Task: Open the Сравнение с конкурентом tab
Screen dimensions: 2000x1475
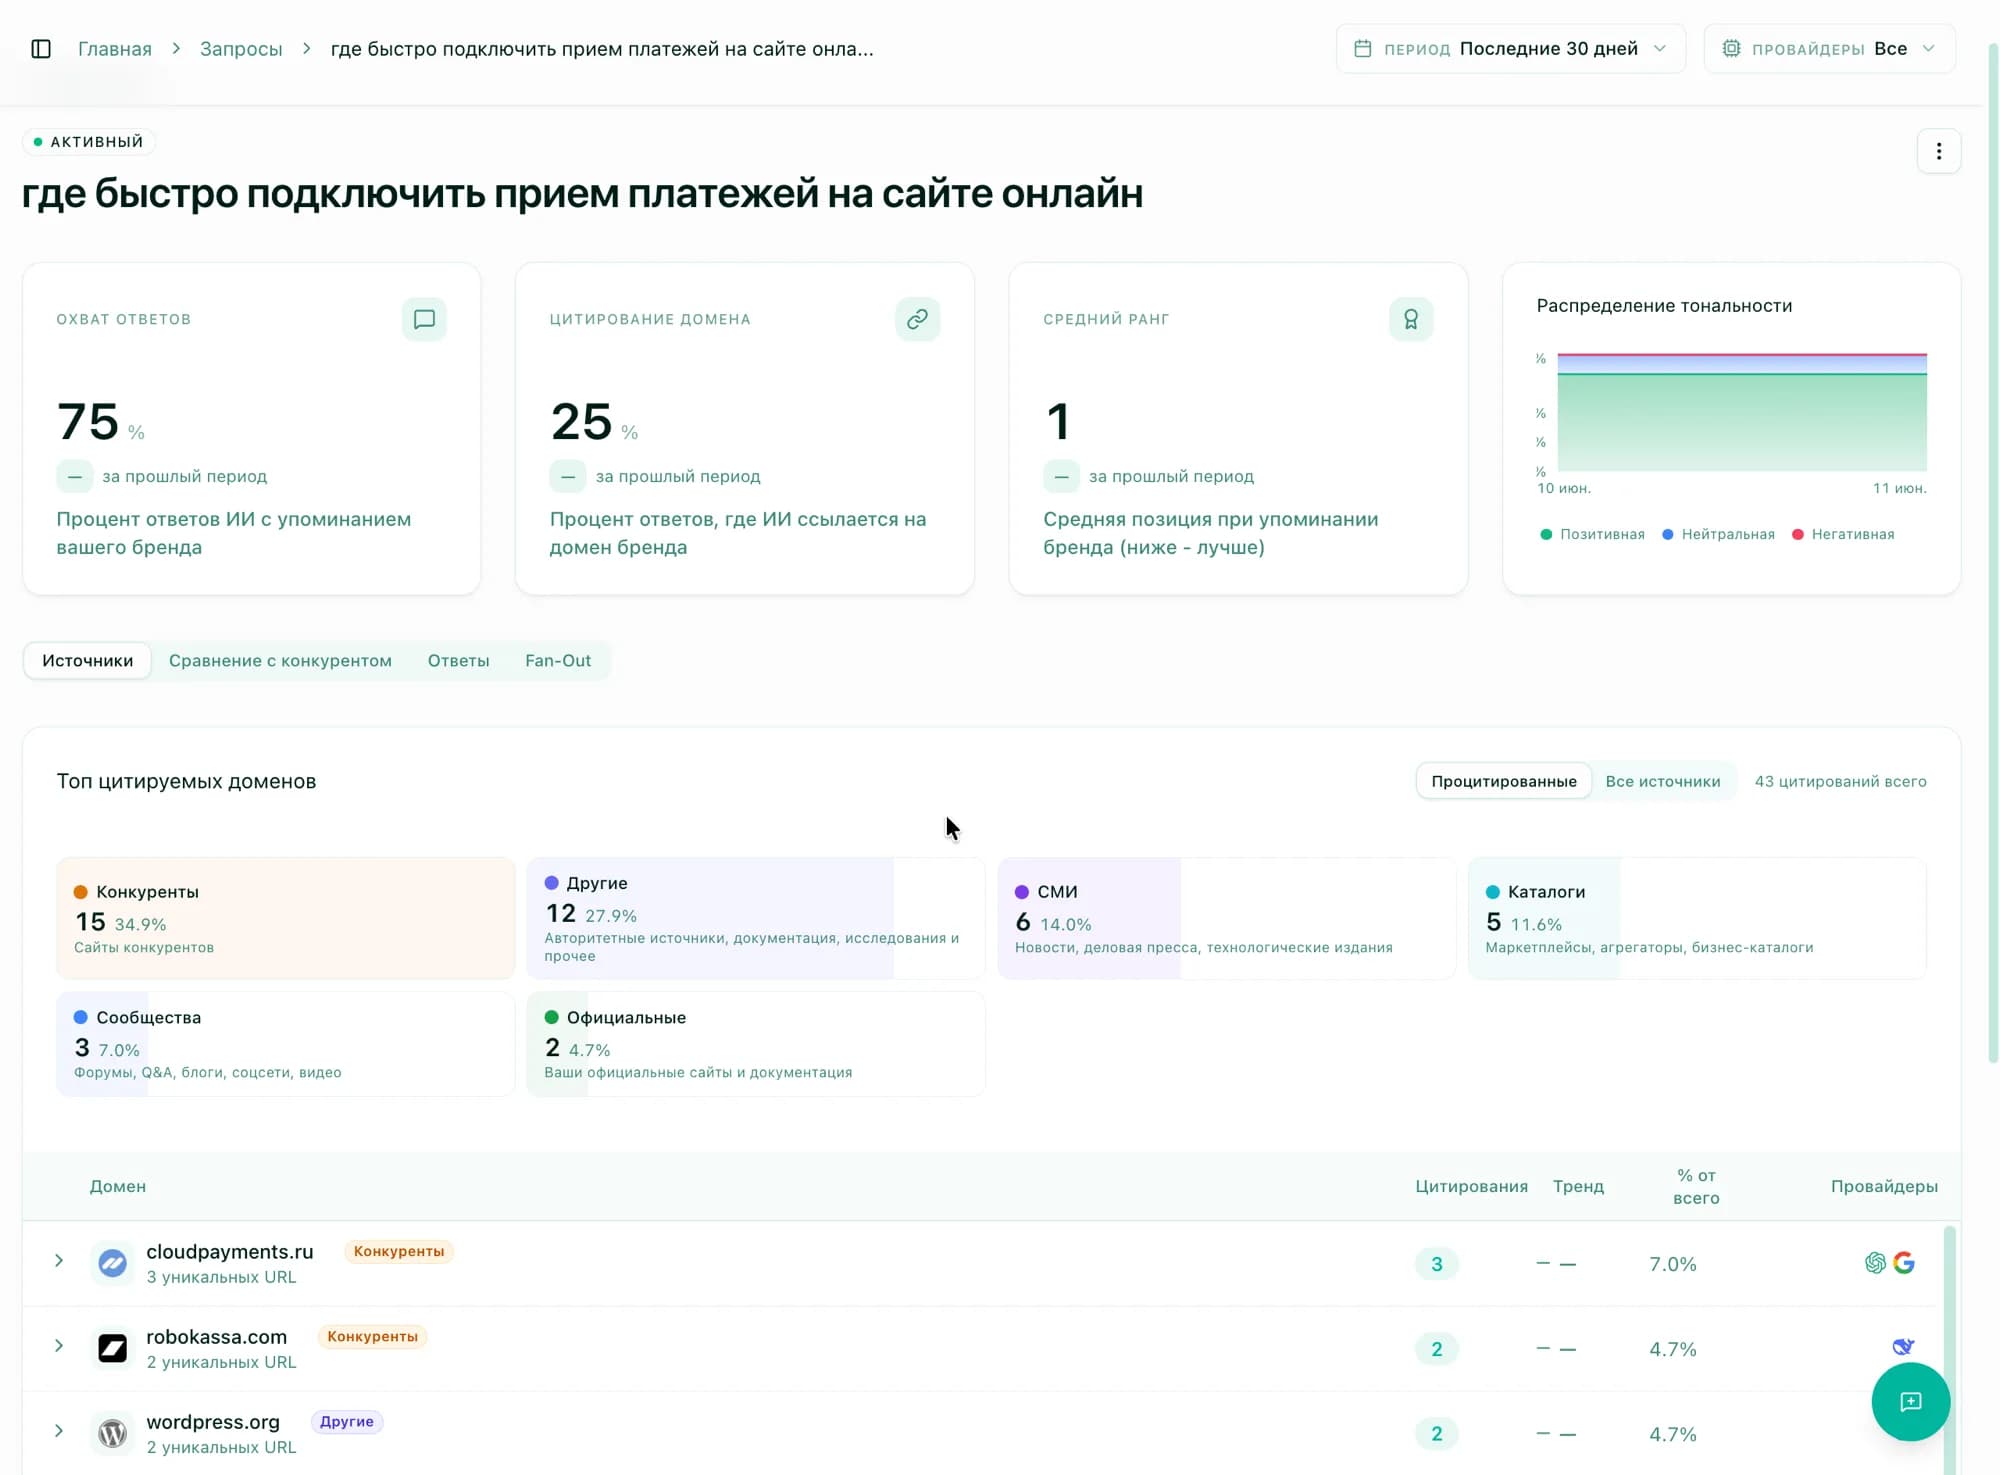Action: pos(280,661)
